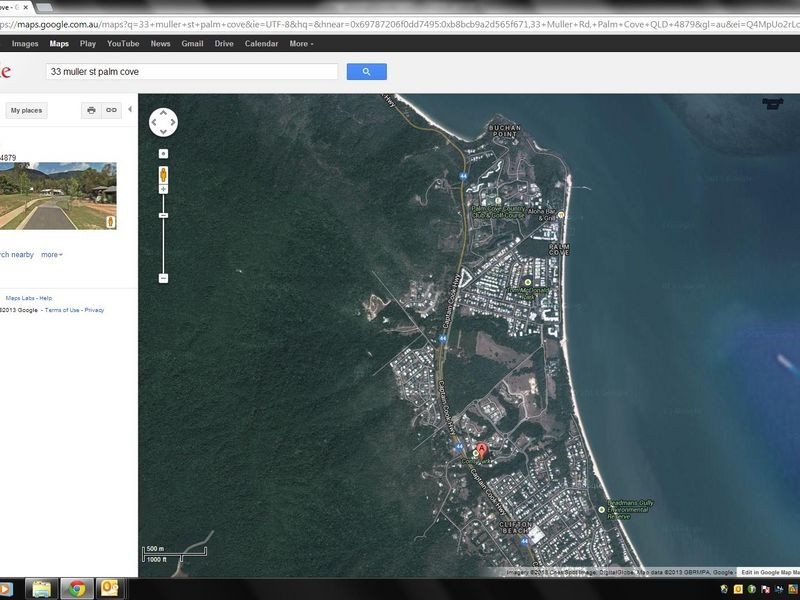Collapse the left side panel arrow

click(x=130, y=109)
